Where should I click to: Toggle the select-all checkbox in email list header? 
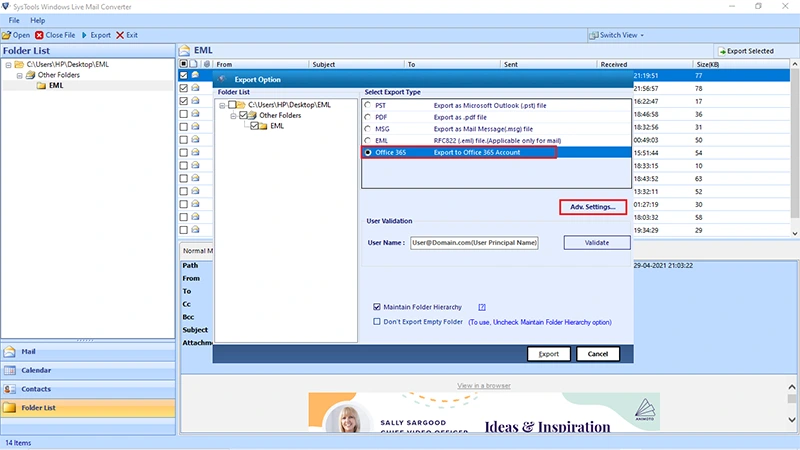[184, 64]
